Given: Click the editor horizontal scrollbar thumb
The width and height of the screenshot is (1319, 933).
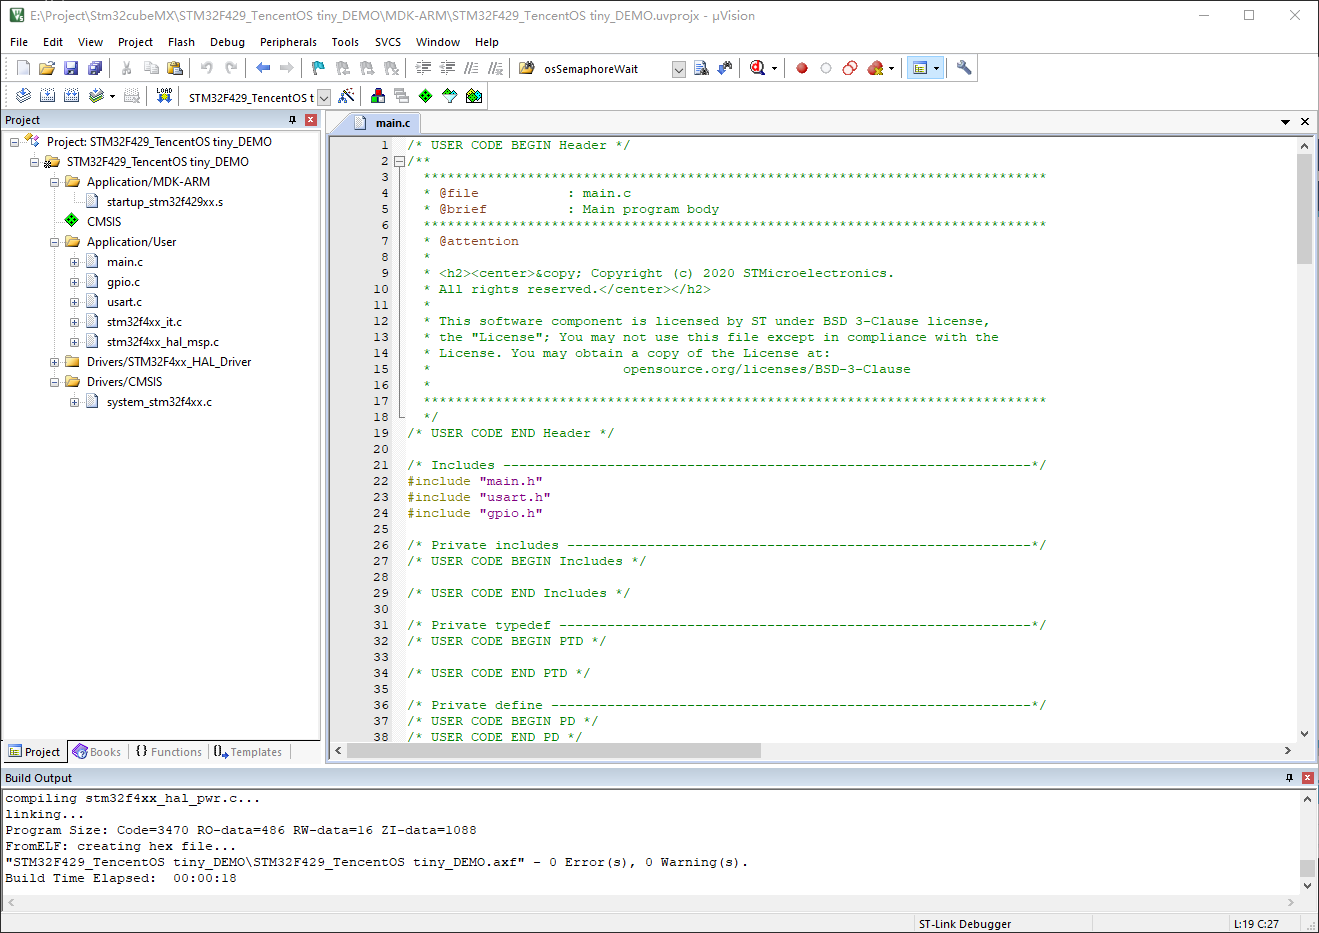Looking at the screenshot, I should click(554, 750).
